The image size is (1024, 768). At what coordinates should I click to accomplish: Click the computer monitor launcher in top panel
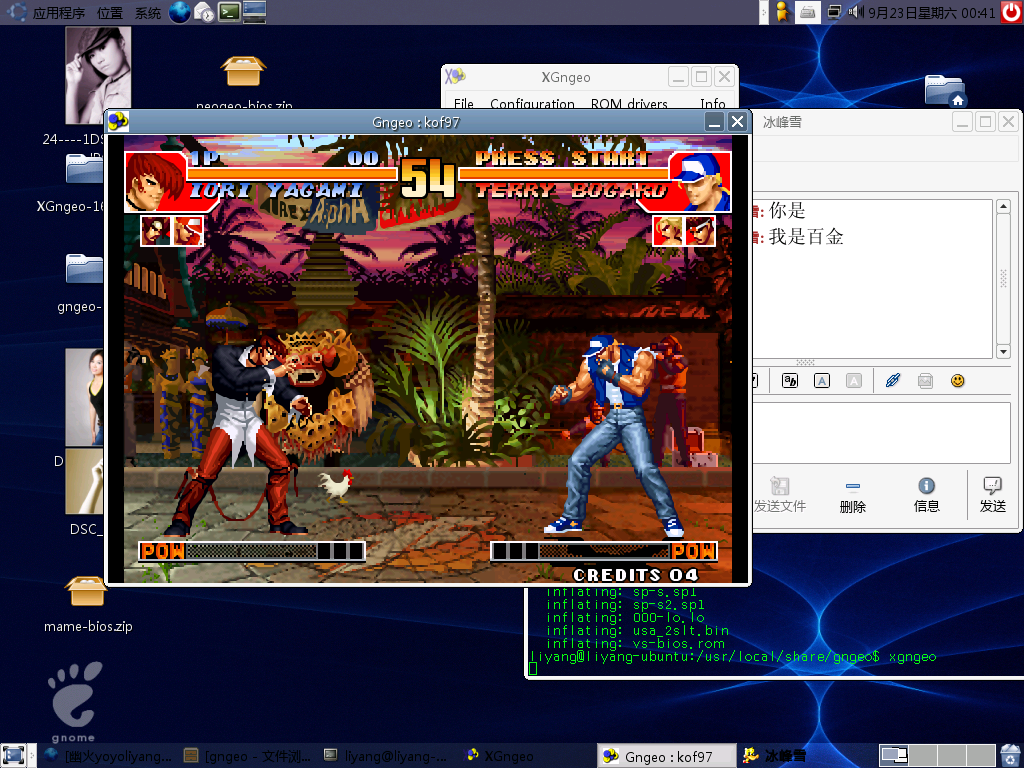[x=254, y=12]
